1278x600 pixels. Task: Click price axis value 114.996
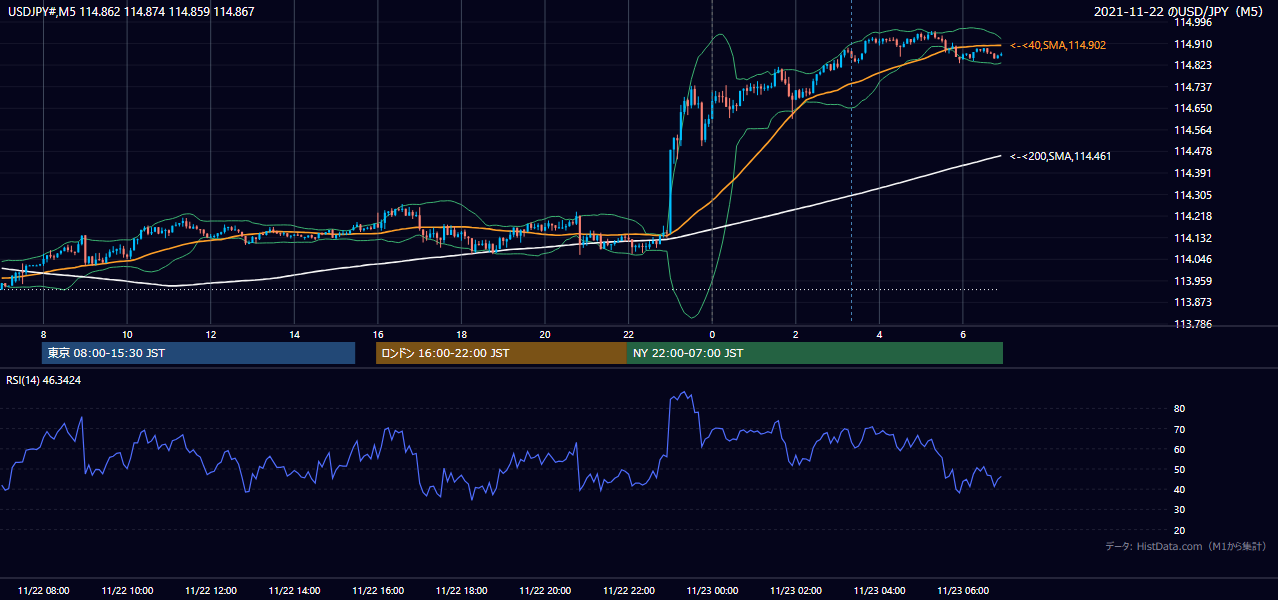click(1193, 22)
